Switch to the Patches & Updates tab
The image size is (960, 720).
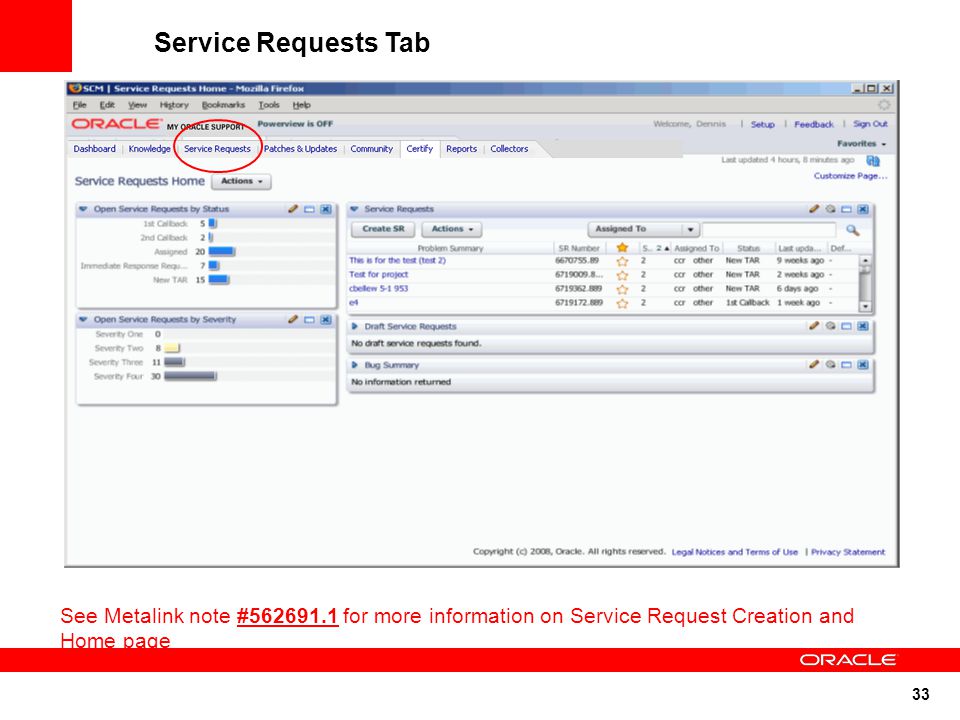(301, 149)
